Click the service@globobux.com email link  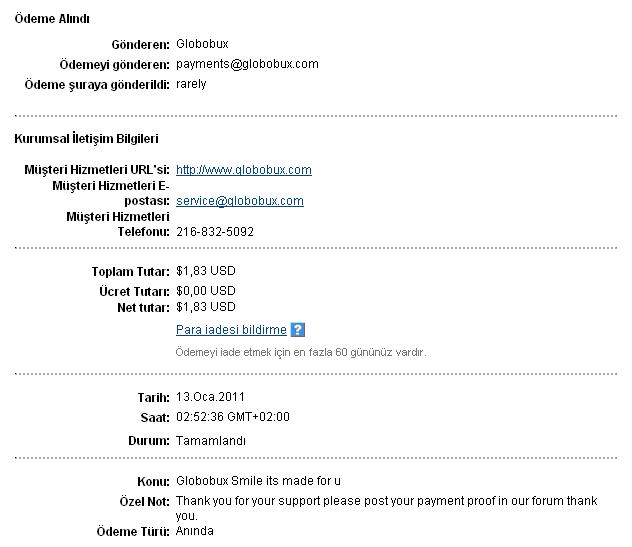[239, 201]
